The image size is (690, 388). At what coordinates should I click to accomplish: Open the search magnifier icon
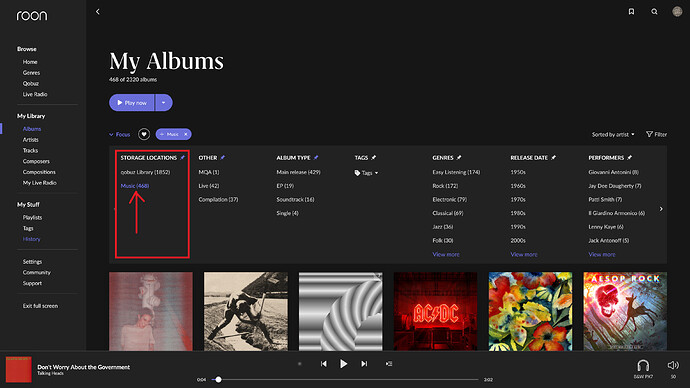[654, 12]
